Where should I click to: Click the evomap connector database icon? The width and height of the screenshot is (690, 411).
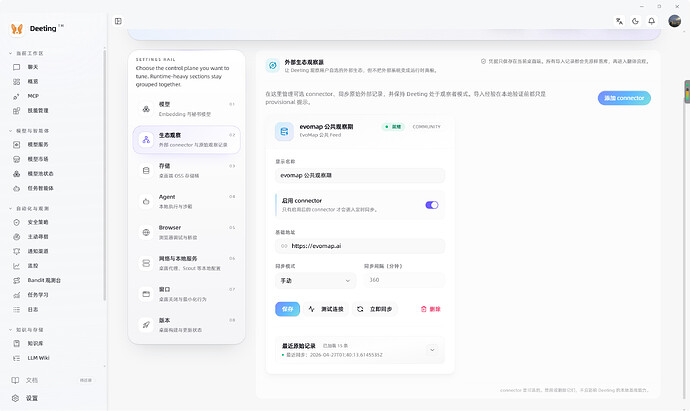[284, 131]
